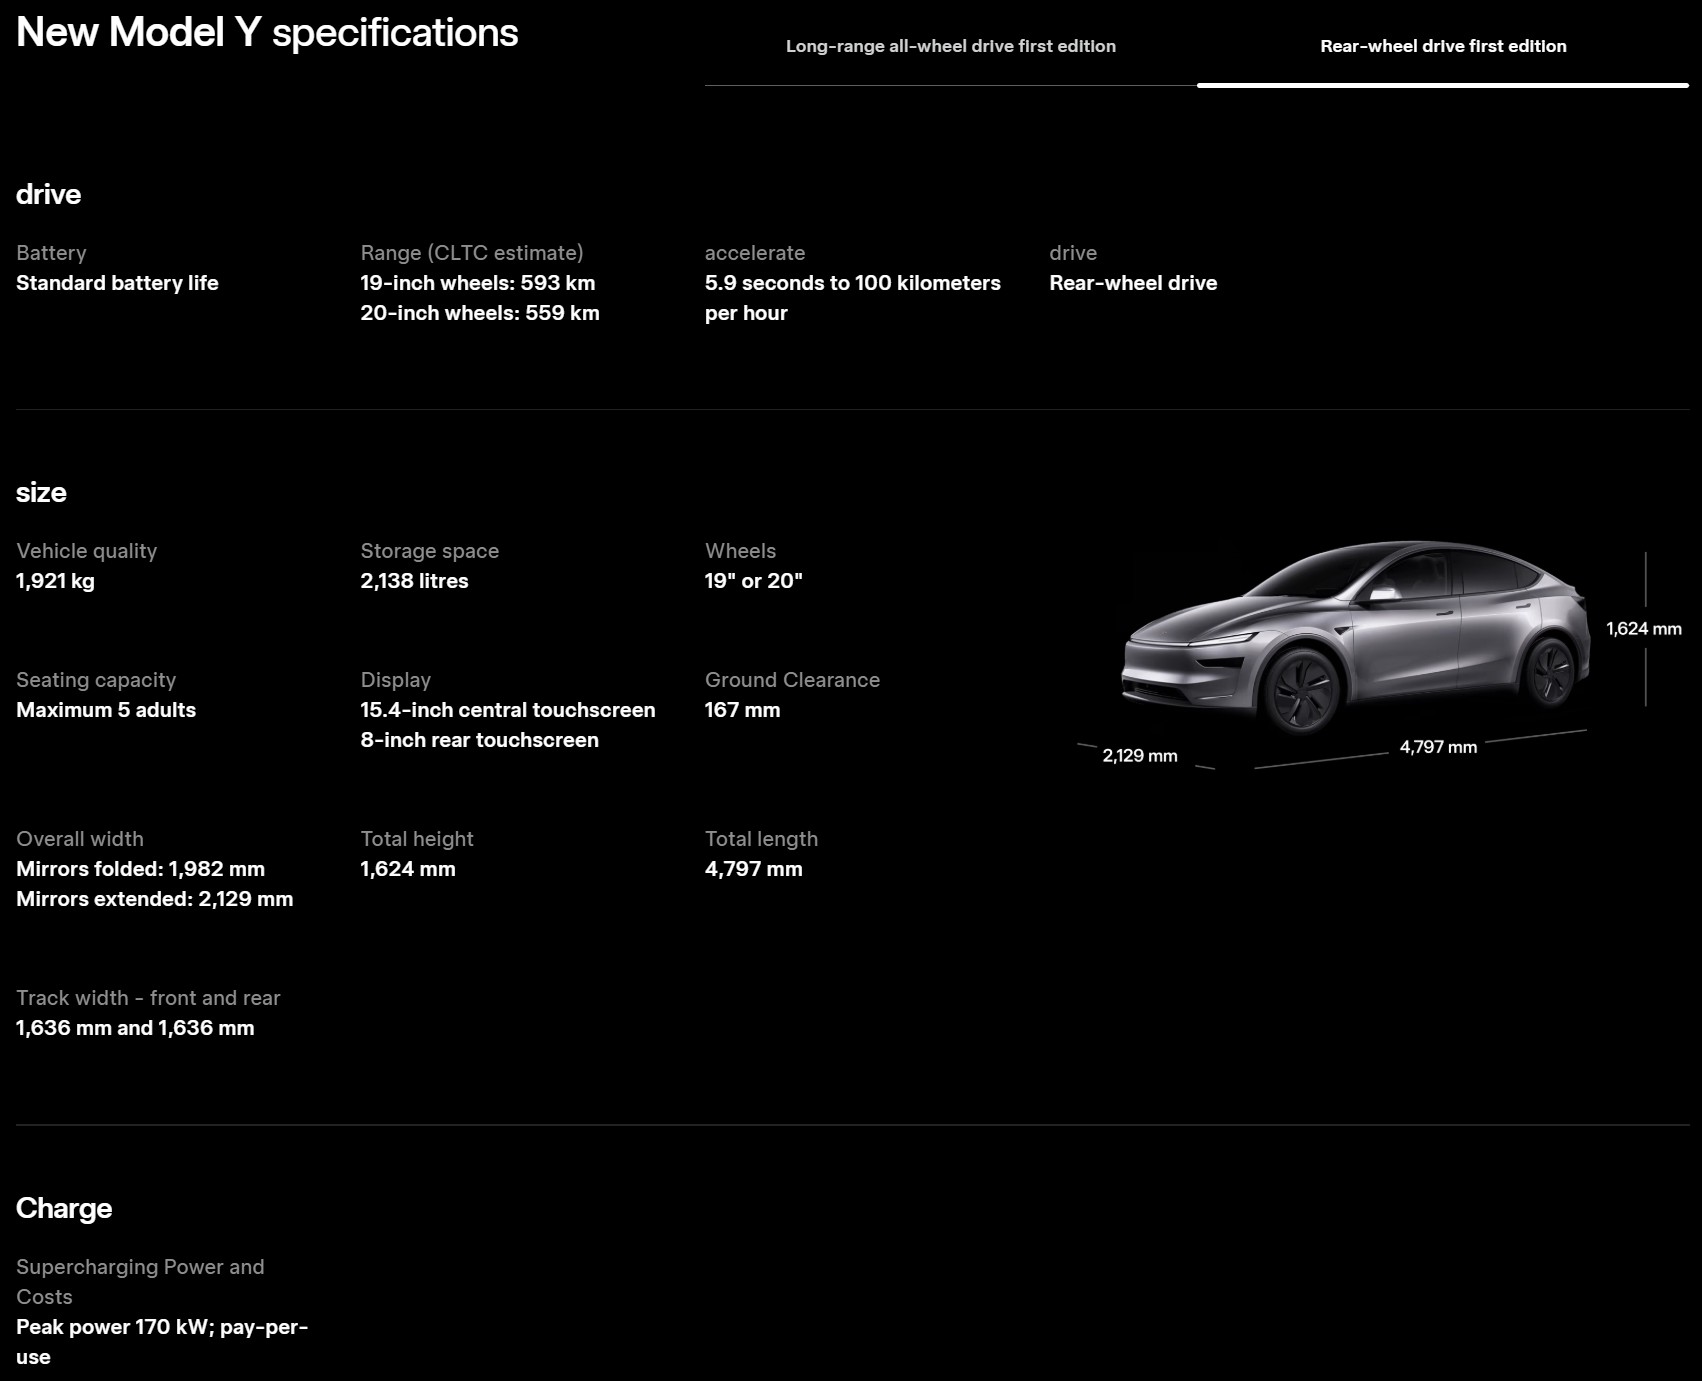Viewport: 1702px width, 1381px height.
Task: Click '5.9 seconds to 100 kilometers' text
Action: [x=853, y=283]
